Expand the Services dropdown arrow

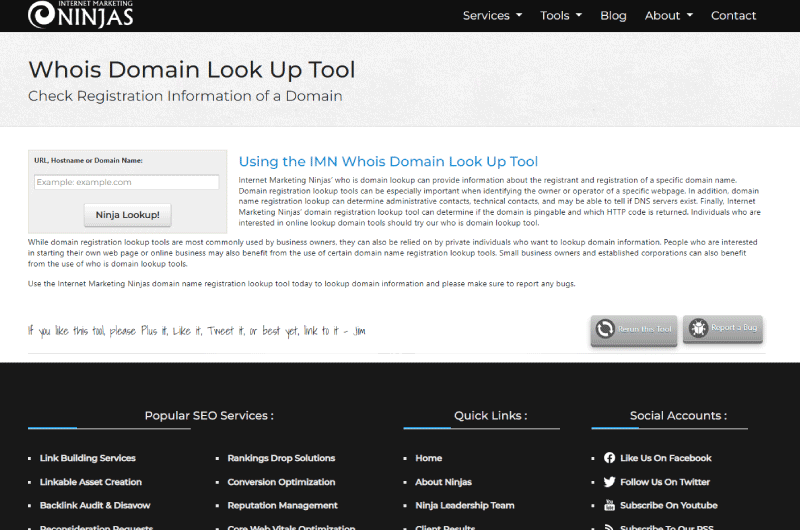[519, 15]
